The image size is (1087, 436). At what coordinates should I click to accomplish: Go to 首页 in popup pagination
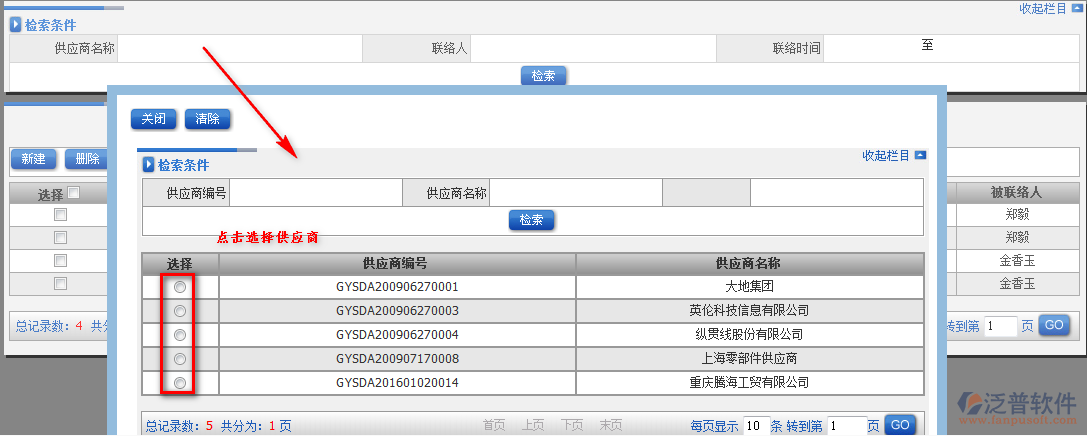coord(494,426)
